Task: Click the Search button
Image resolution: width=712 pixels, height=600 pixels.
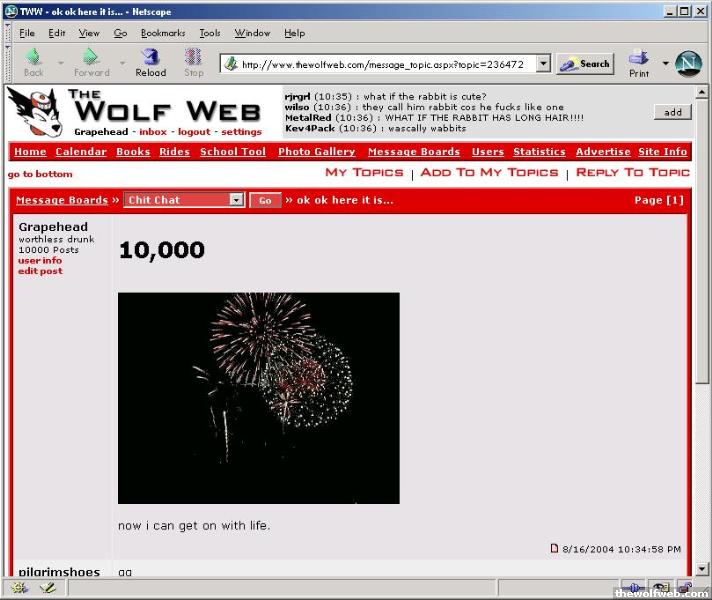Action: tap(585, 63)
